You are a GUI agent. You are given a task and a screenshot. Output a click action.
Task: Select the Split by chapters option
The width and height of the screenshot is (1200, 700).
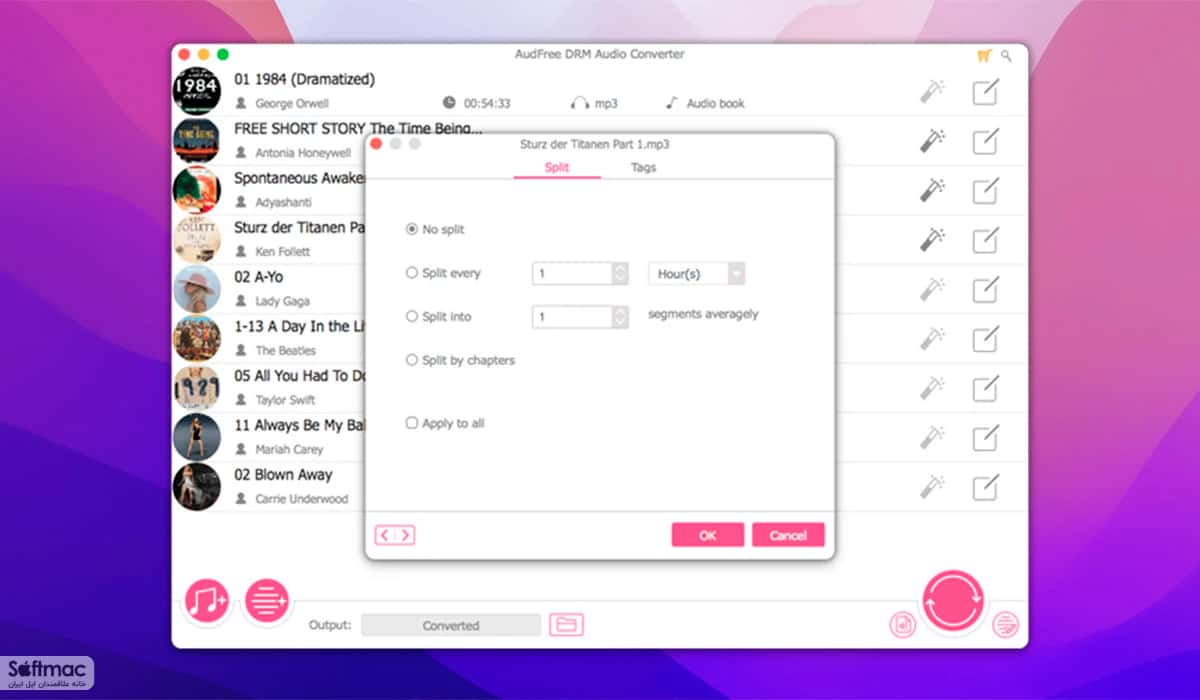[x=411, y=360]
